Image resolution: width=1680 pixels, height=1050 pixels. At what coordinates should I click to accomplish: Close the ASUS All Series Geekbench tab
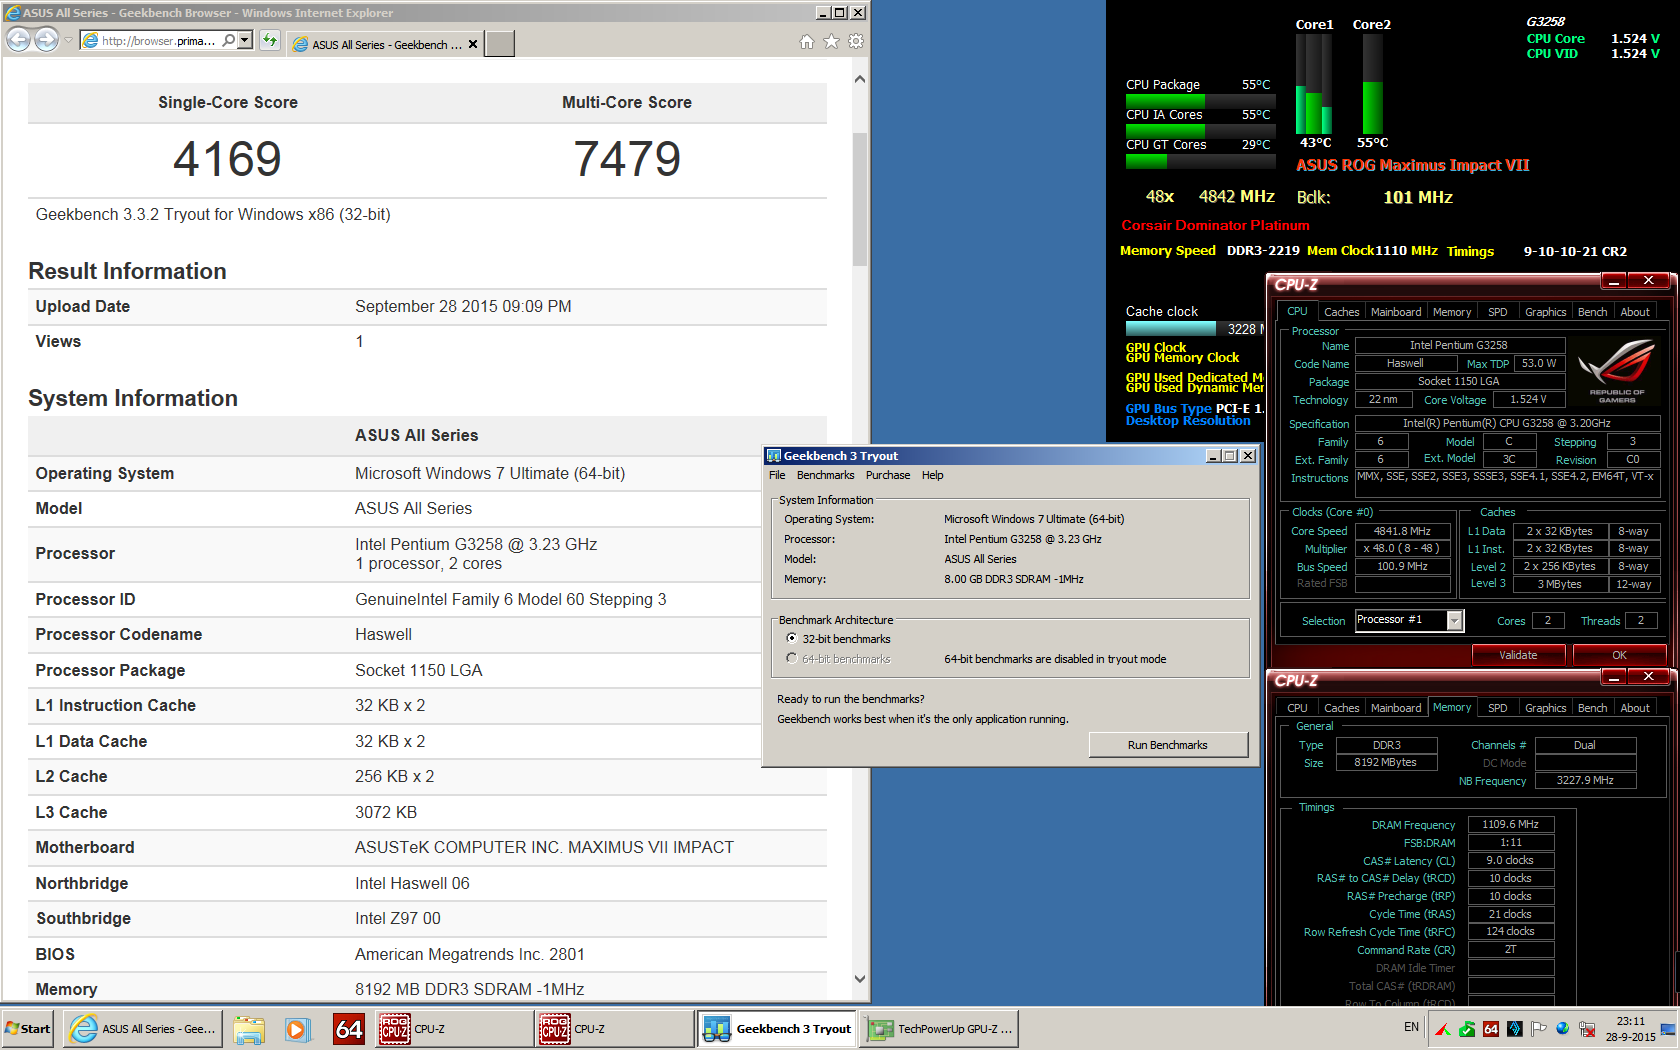(x=473, y=44)
